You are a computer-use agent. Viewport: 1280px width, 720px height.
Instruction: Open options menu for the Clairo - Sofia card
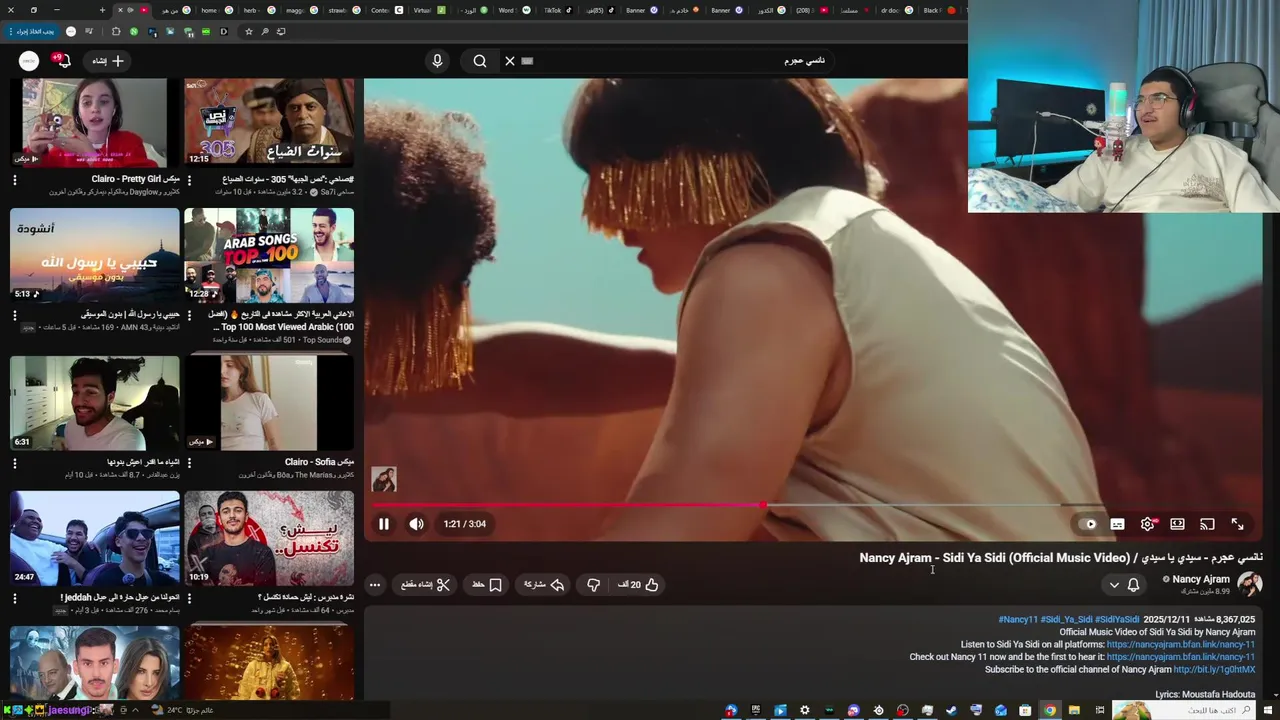click(x=189, y=463)
